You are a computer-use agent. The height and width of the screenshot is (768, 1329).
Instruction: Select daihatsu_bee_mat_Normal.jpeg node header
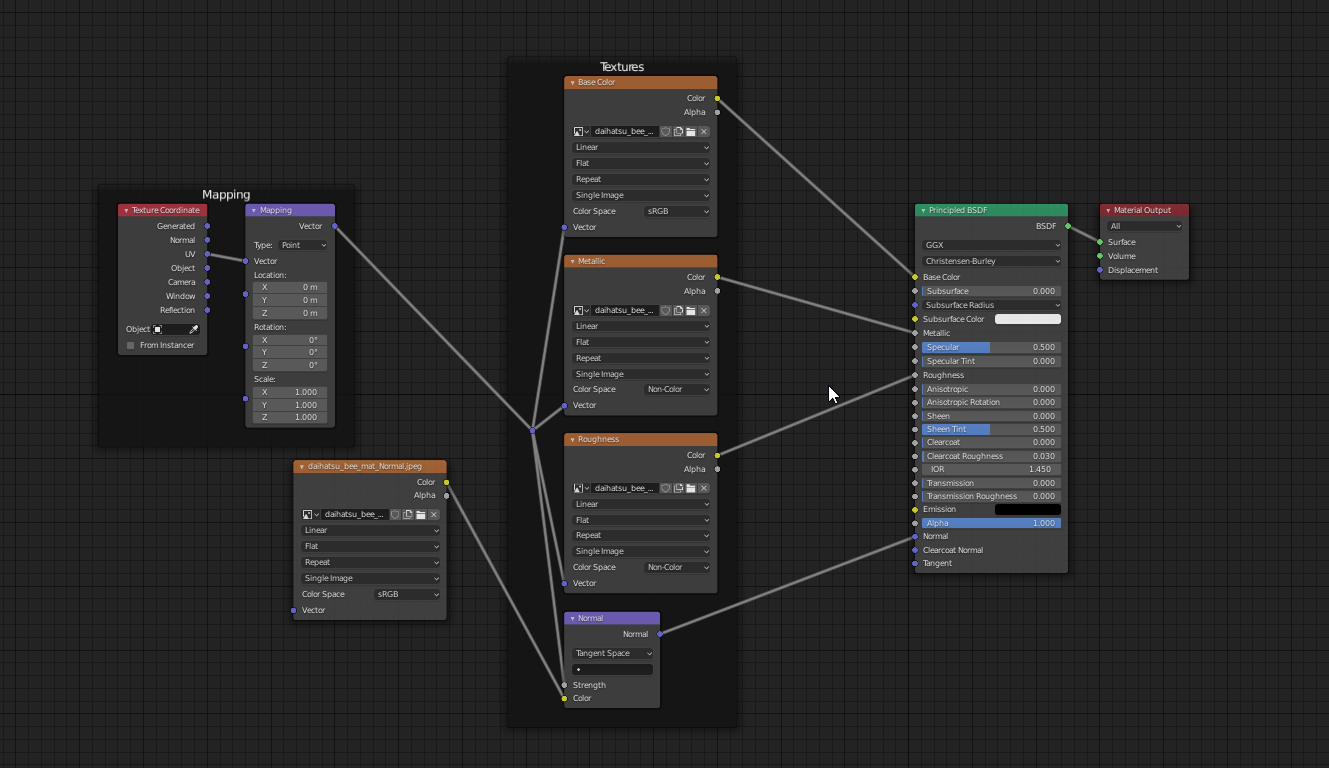(x=370, y=466)
